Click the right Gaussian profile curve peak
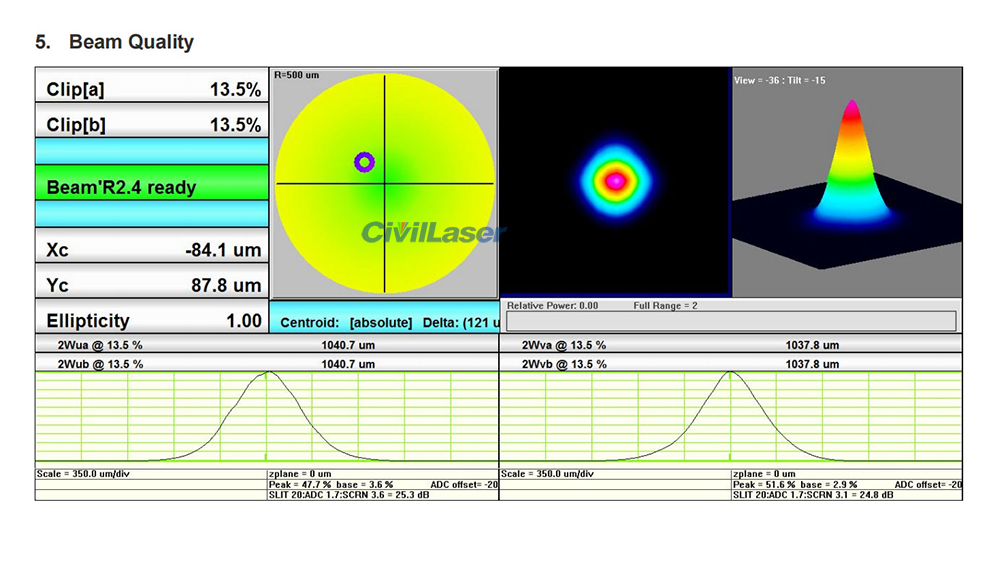 coord(731,374)
